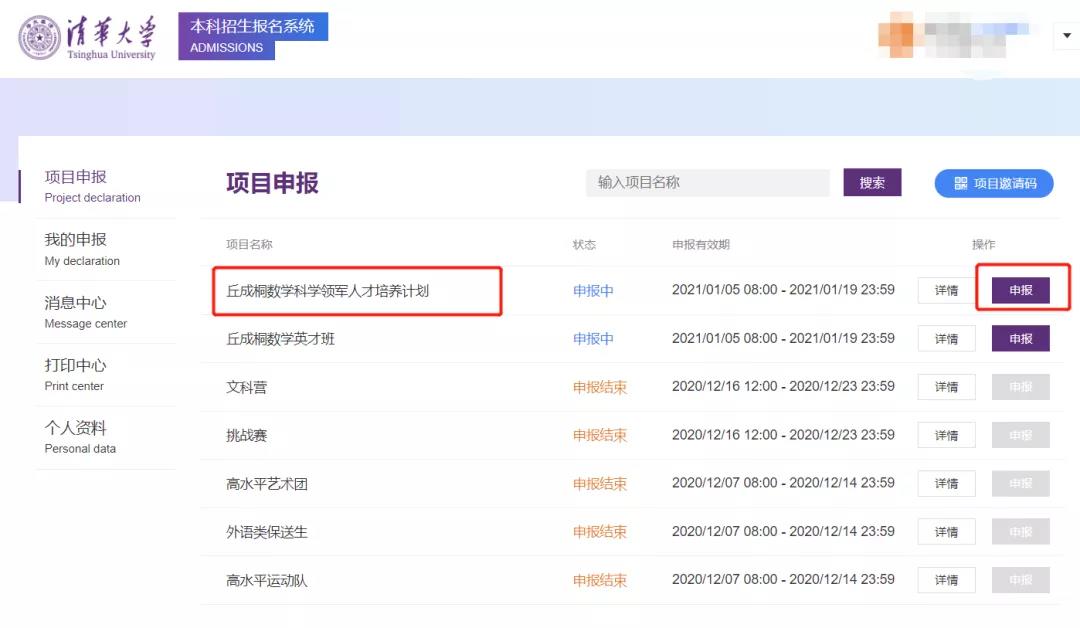Go to 消息中心 Message center
This screenshot has height=628, width=1080.
[x=85, y=312]
